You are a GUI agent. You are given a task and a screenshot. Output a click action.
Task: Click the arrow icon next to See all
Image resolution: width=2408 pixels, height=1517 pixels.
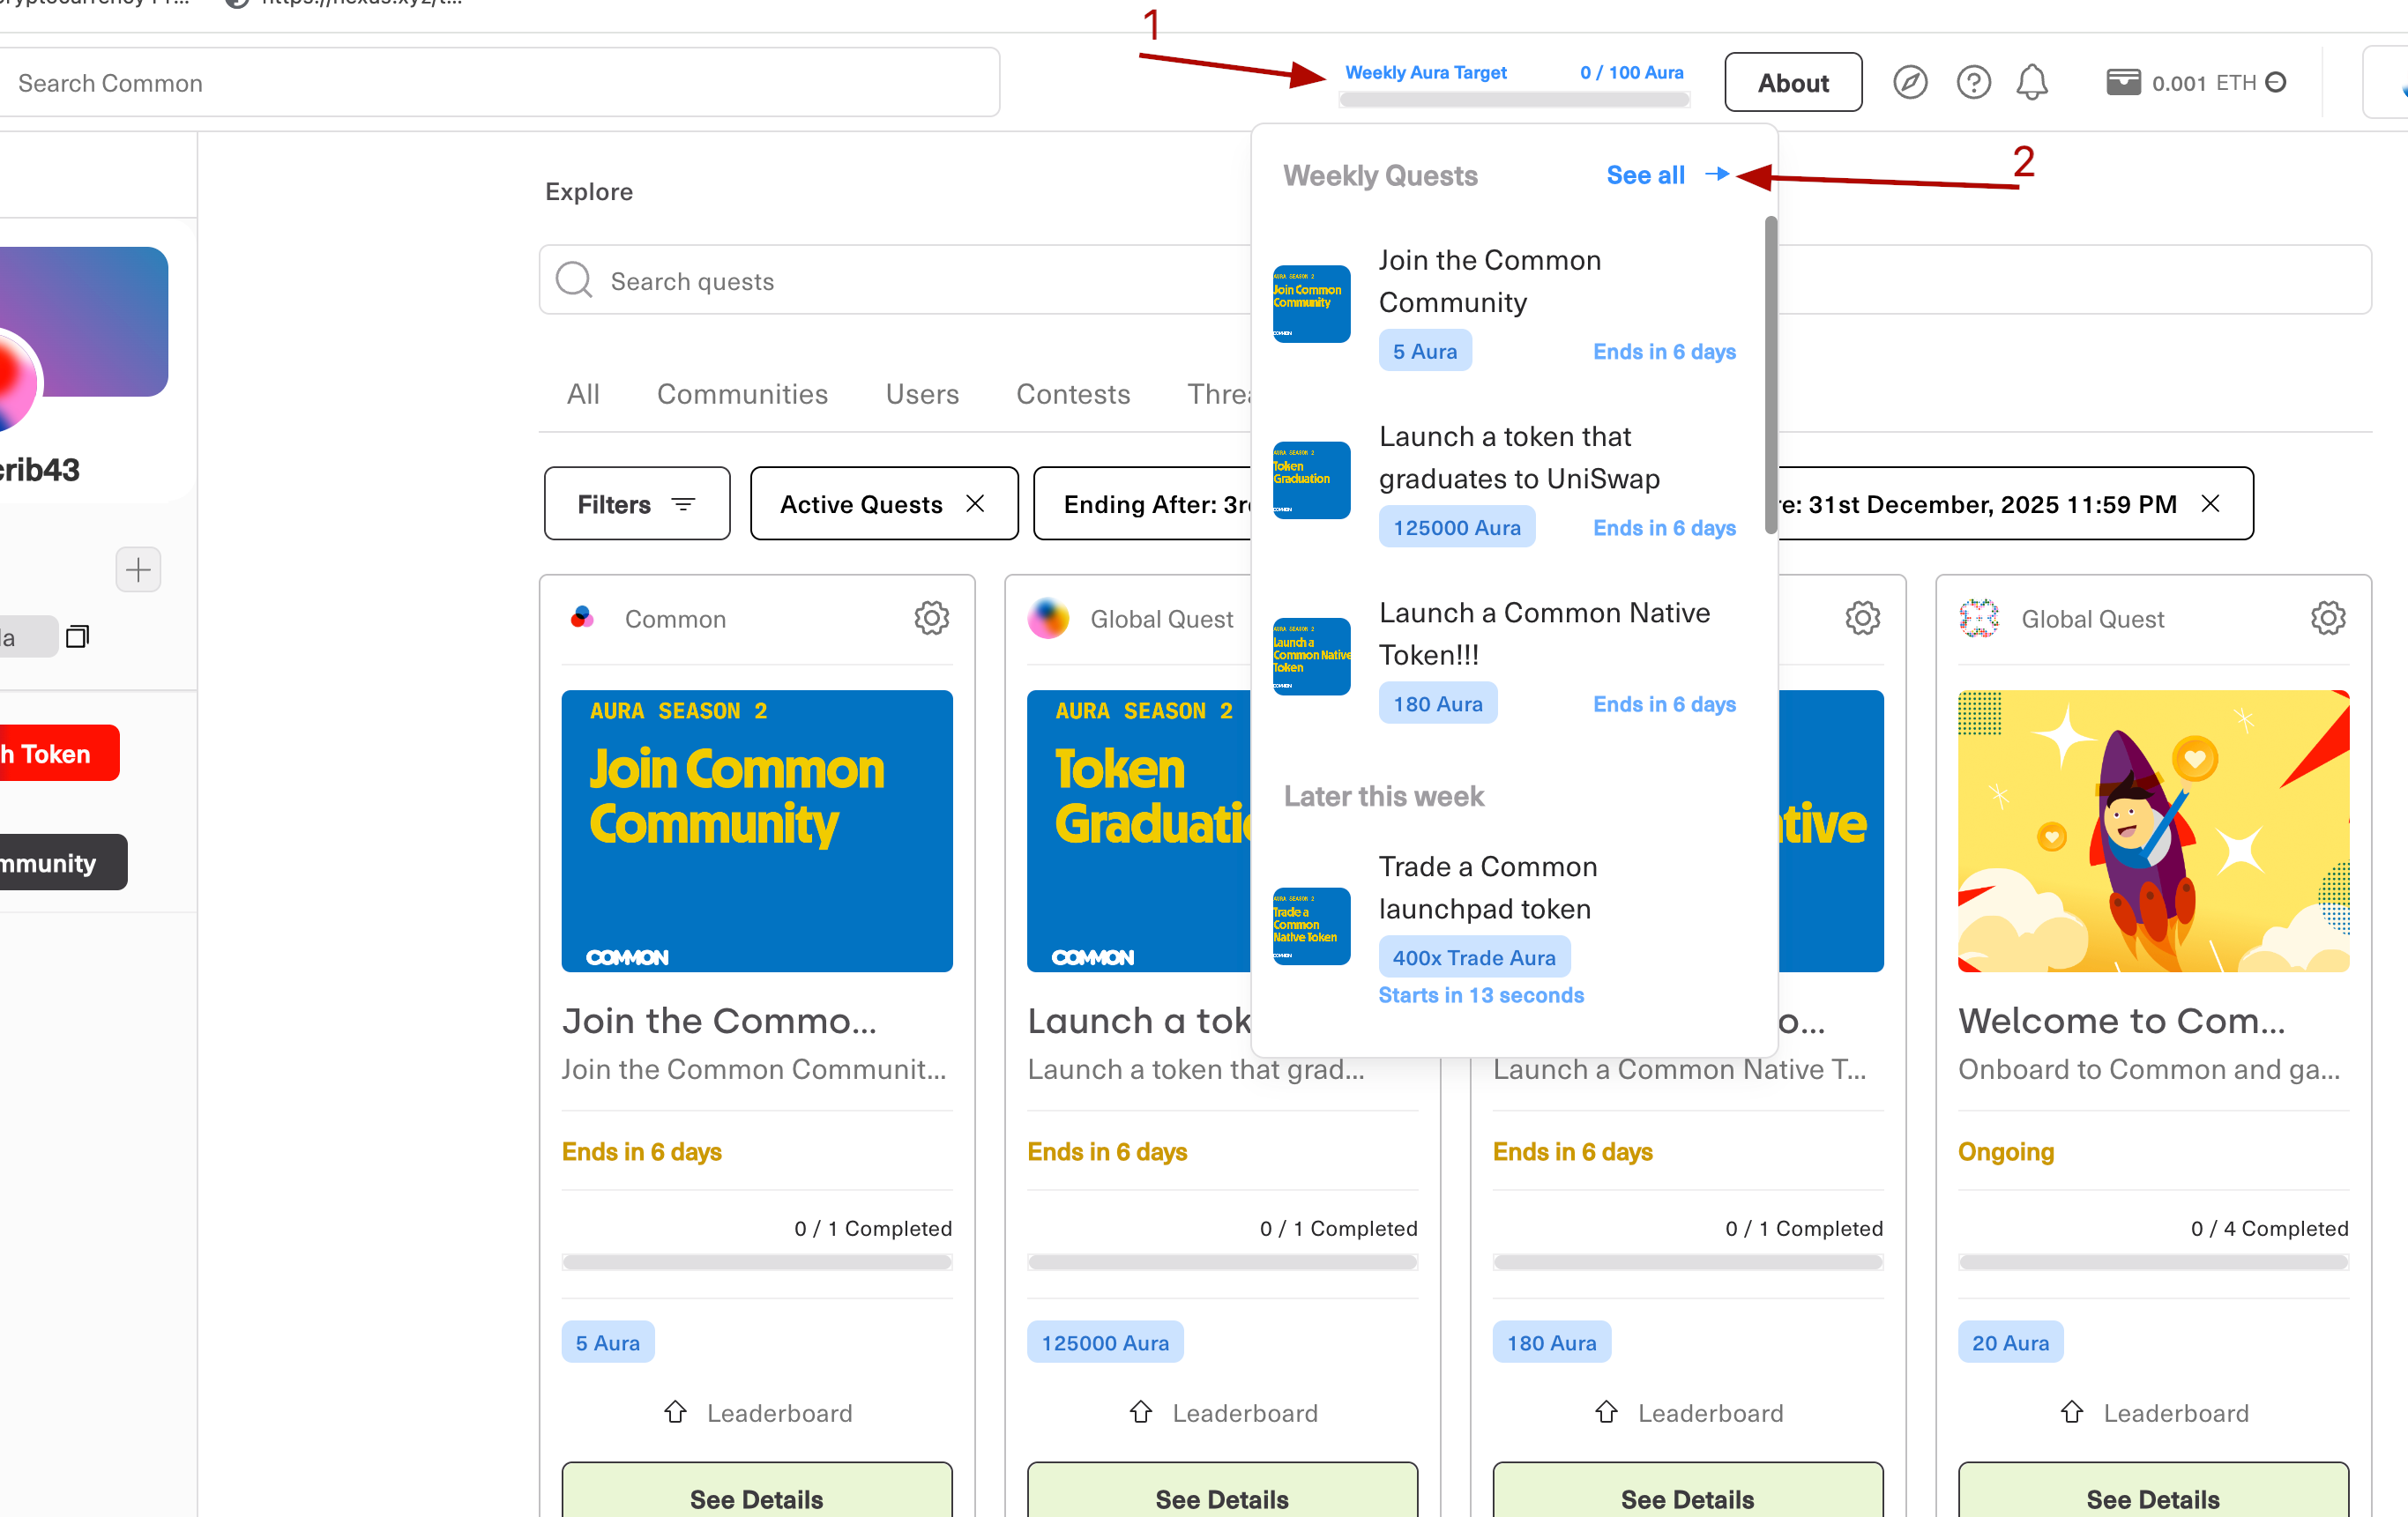click(x=1717, y=174)
